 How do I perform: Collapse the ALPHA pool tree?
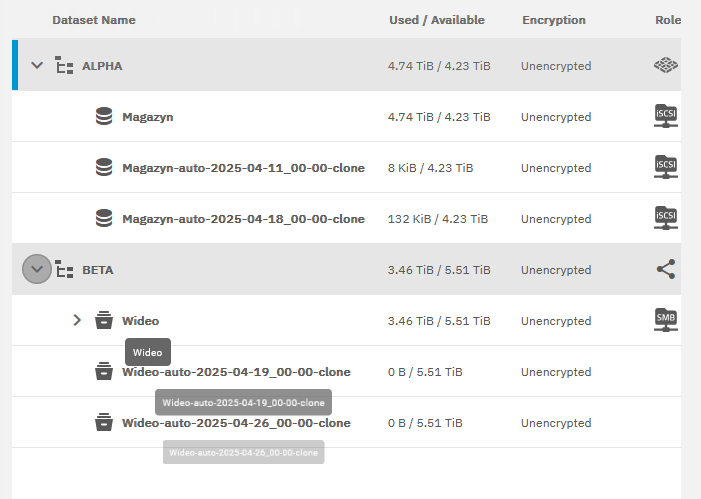pos(37,66)
